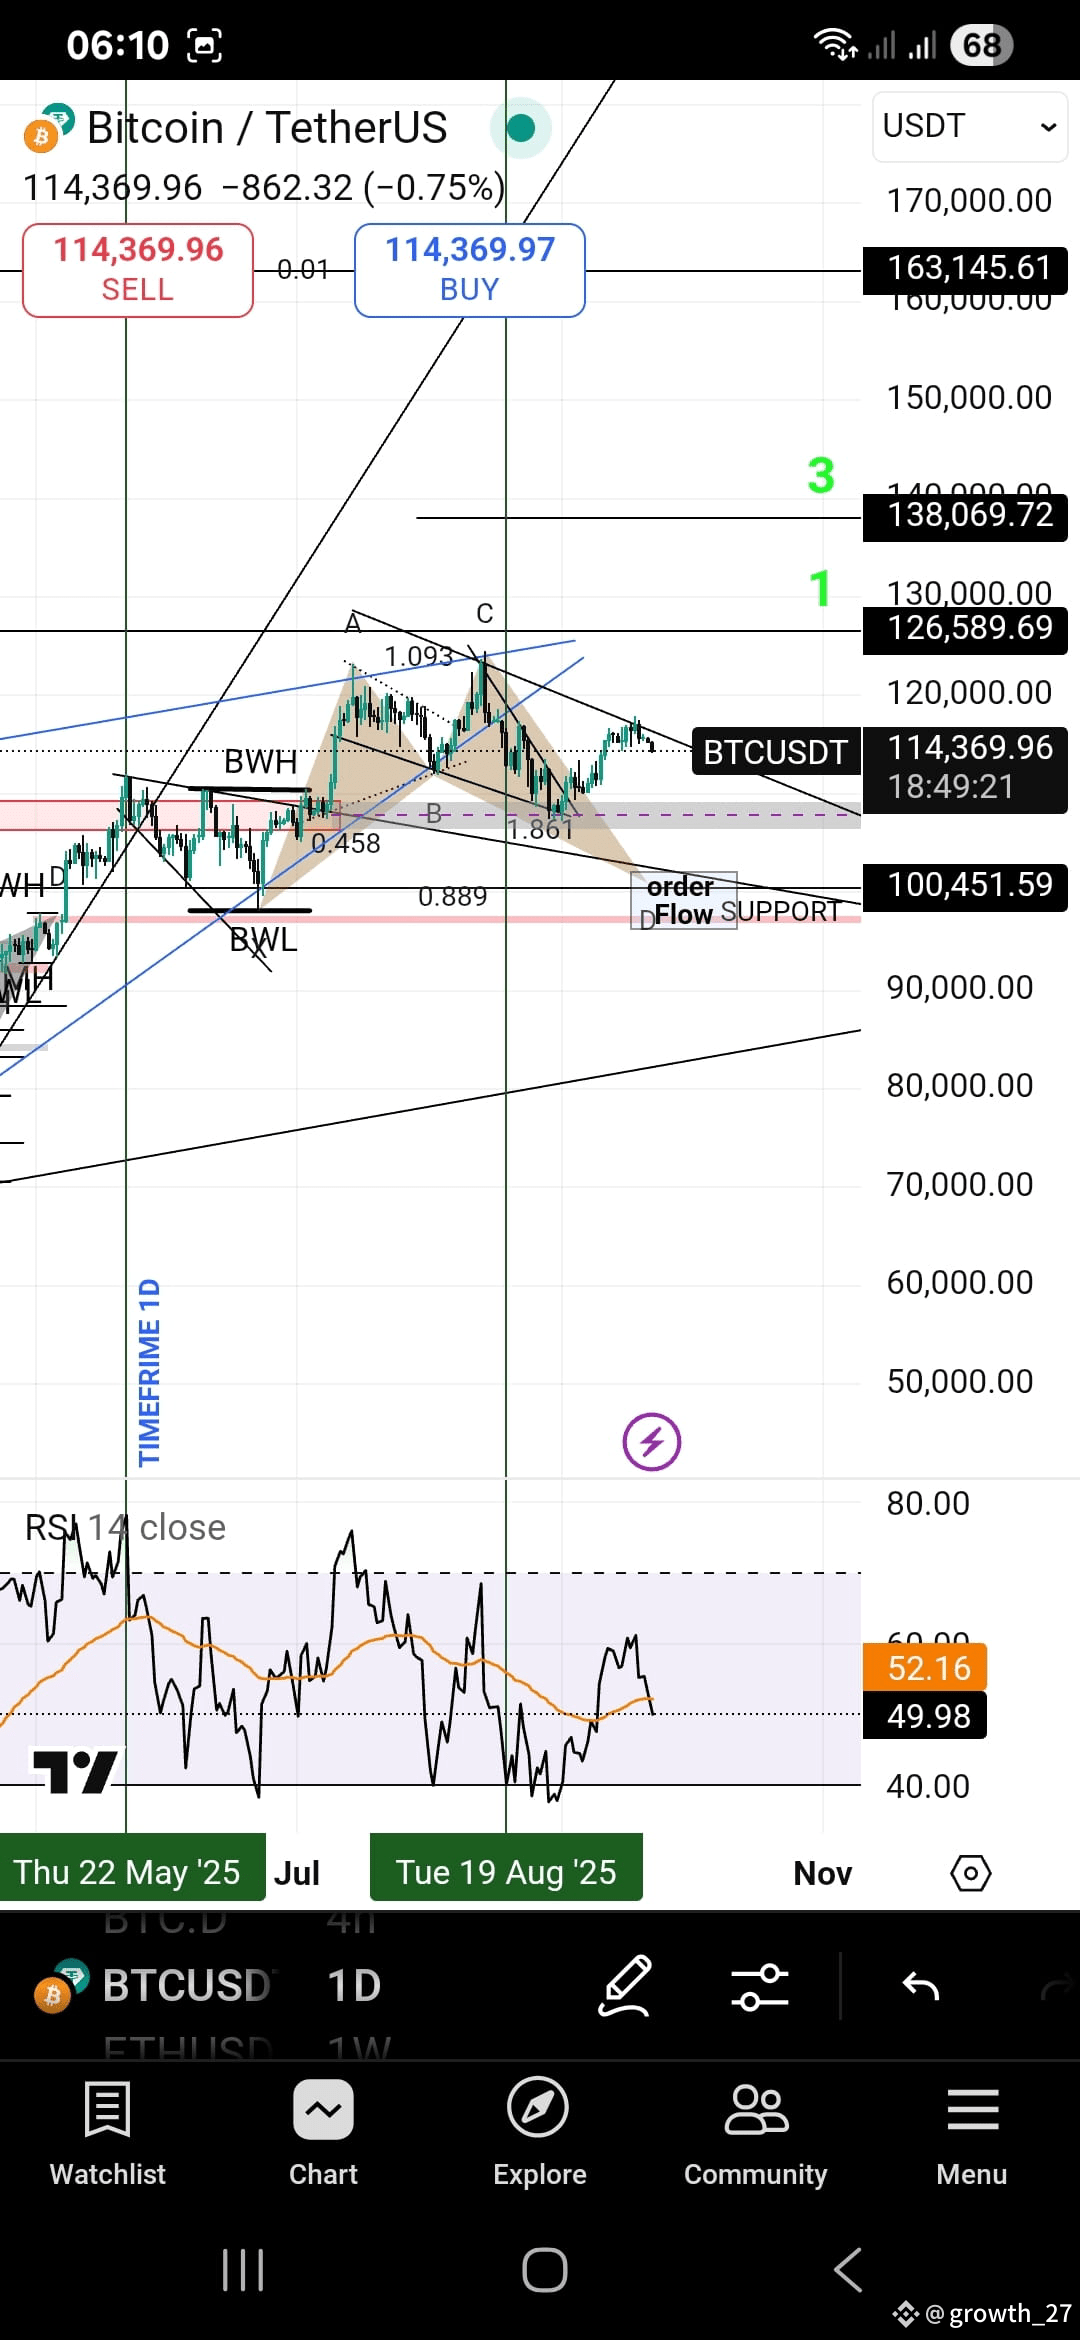Screen dimensions: 1080x2340
Task: Select the TIMEFRIME 1D vertical label
Action: point(149,1372)
